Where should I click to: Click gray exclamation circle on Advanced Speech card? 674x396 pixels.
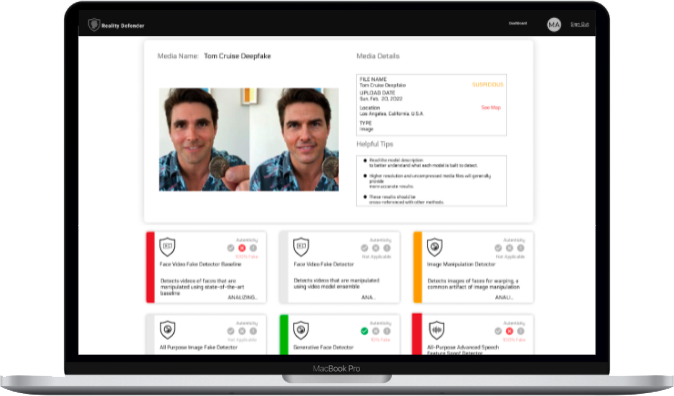(521, 331)
